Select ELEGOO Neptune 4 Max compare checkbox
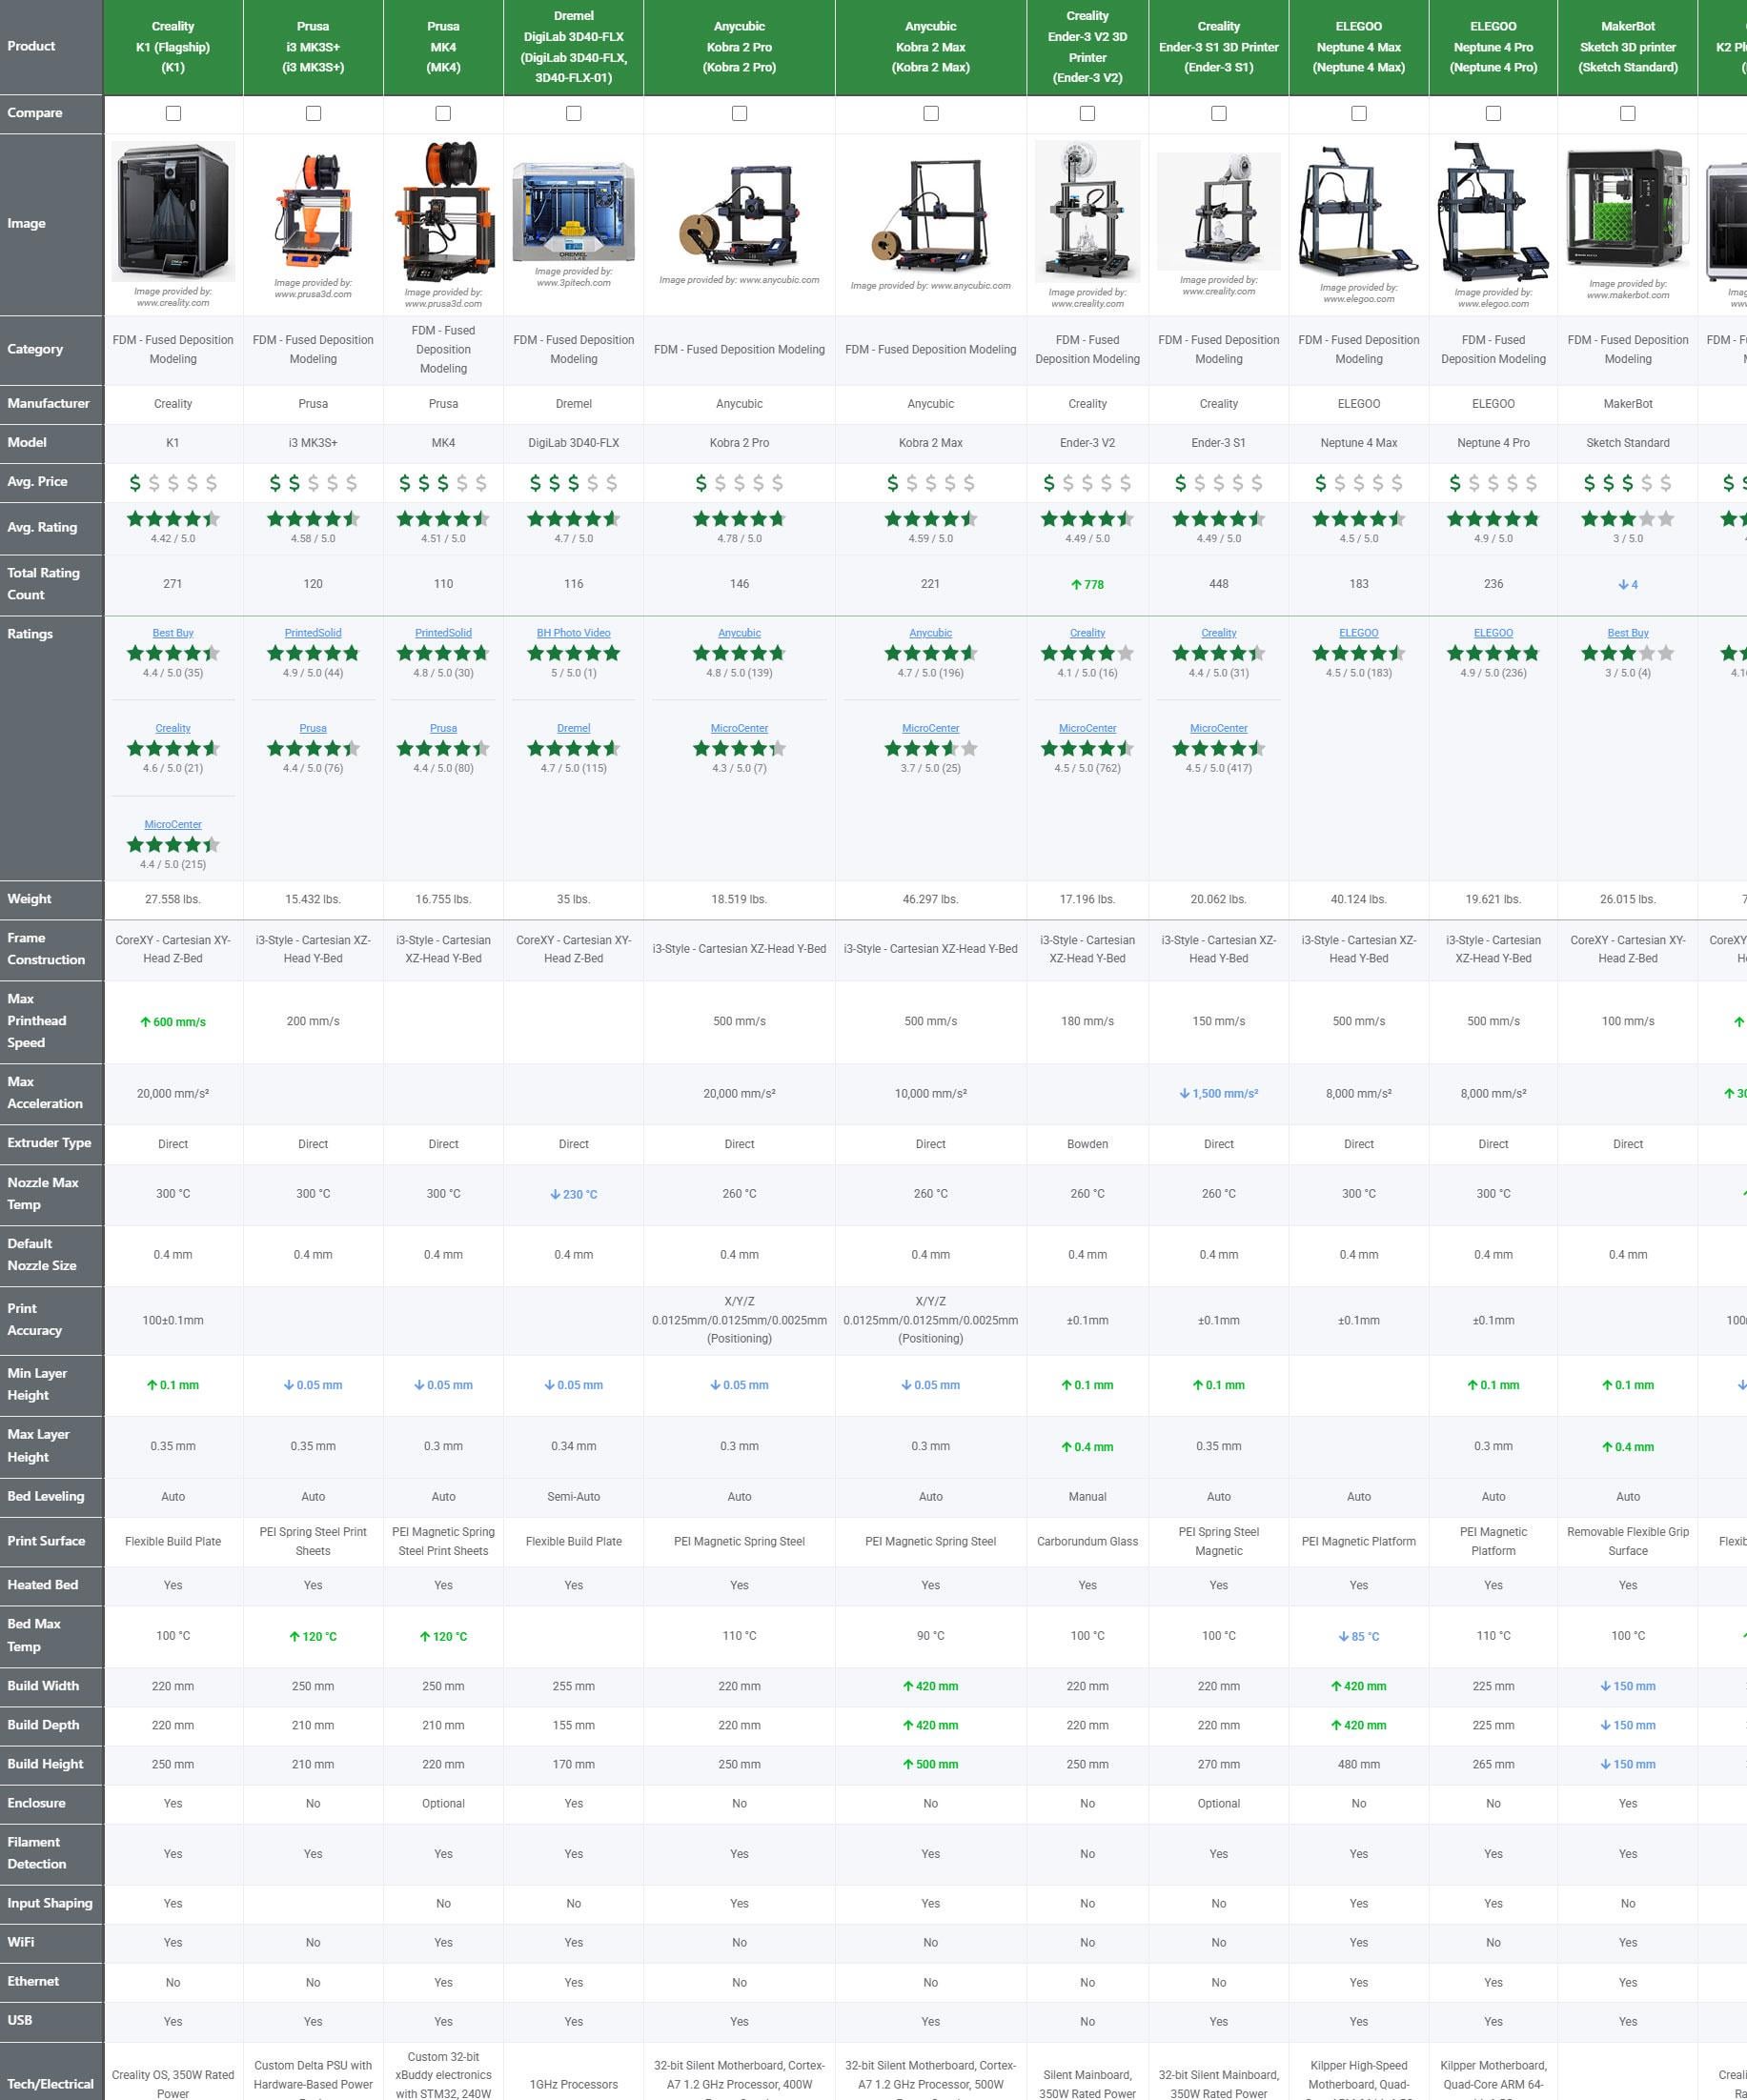The height and width of the screenshot is (2100, 1747). [1358, 113]
